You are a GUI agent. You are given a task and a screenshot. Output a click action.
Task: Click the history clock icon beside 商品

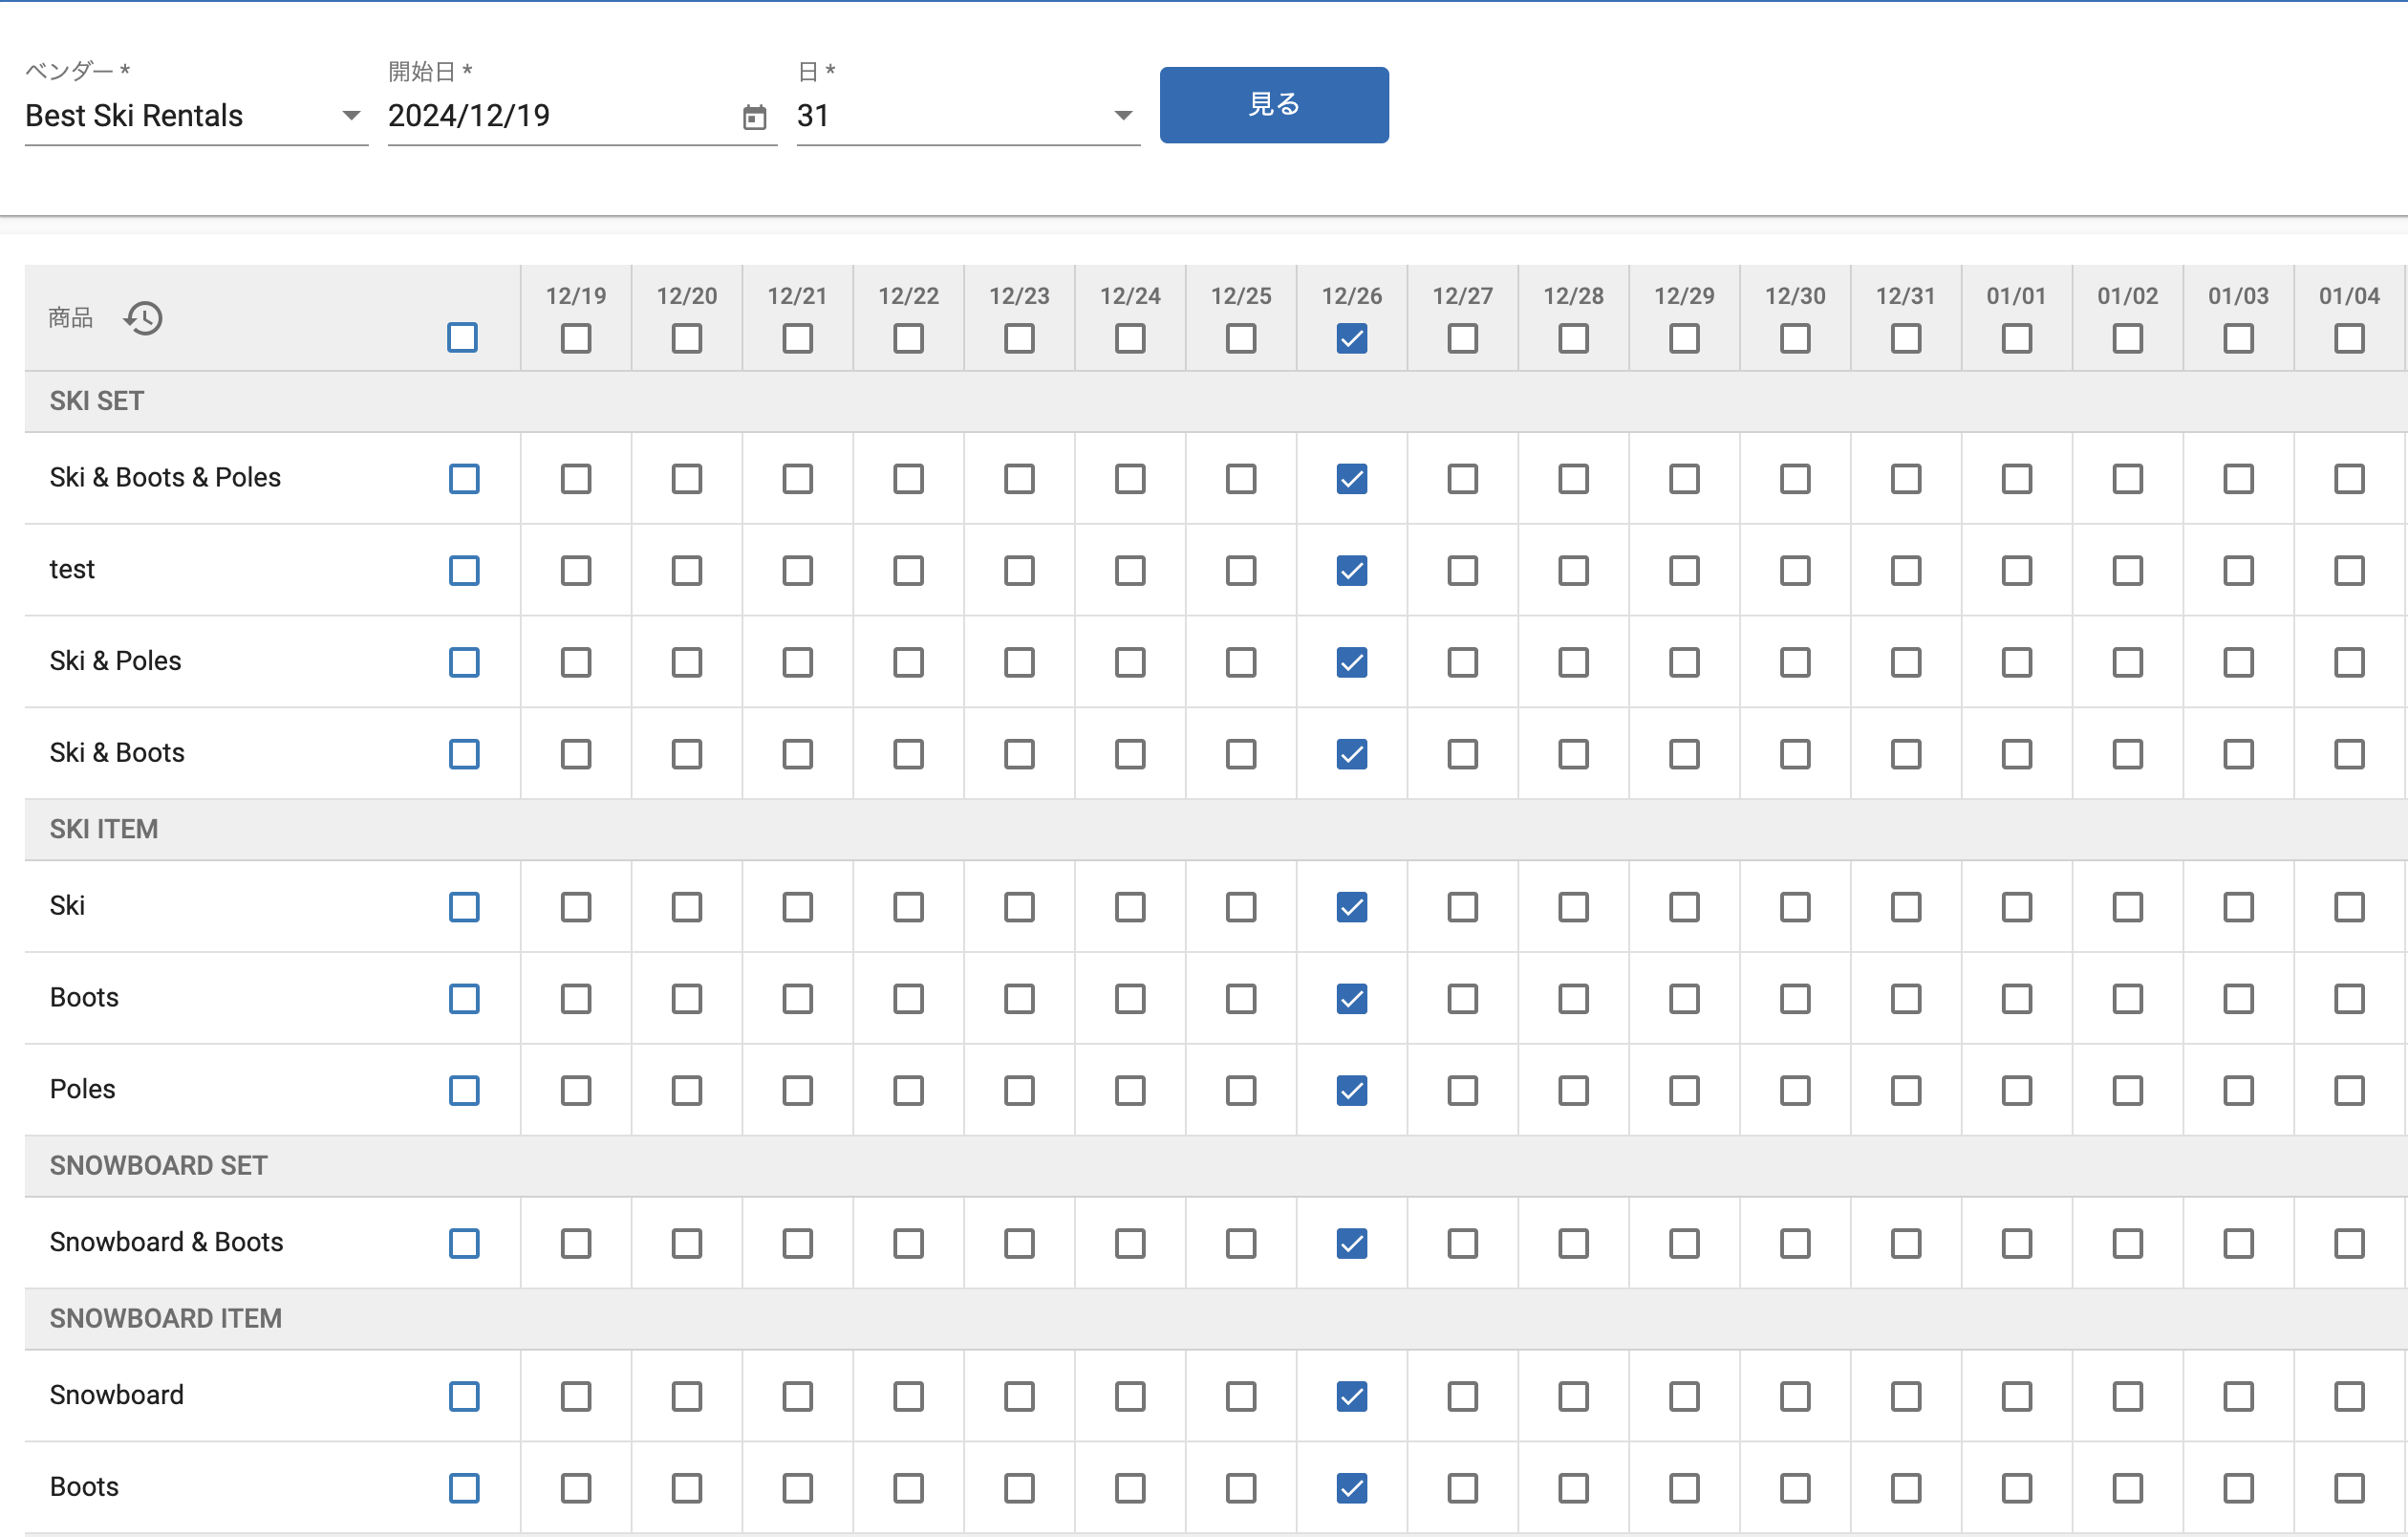144,318
